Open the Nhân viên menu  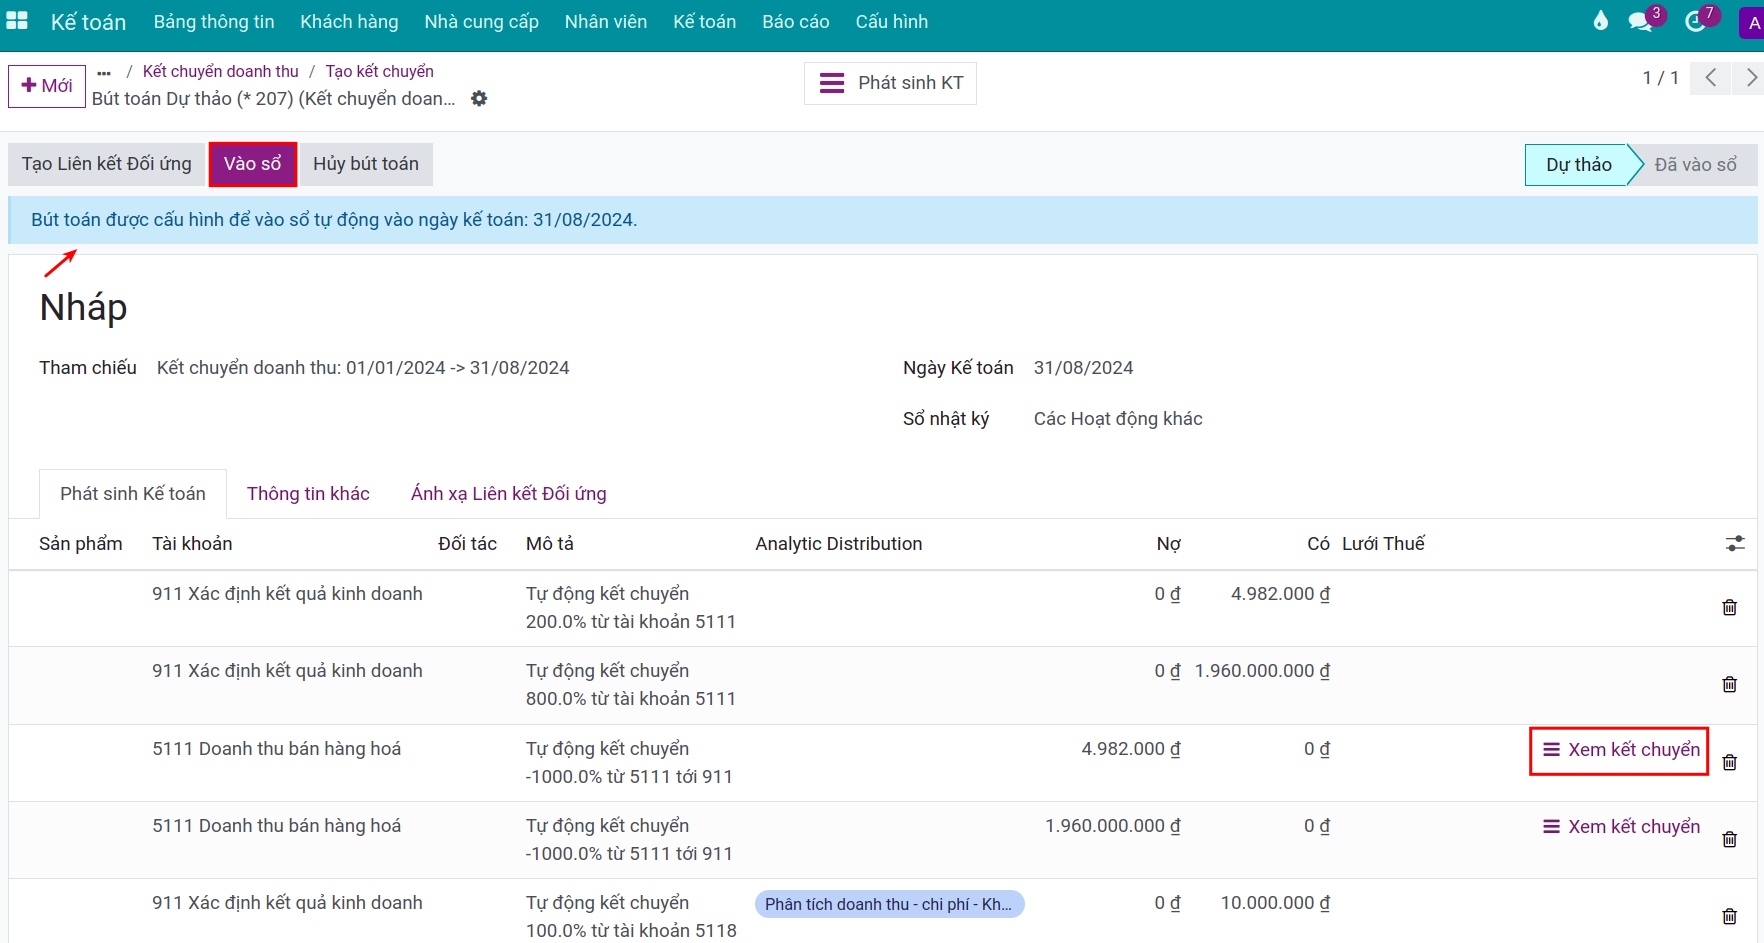tap(606, 21)
